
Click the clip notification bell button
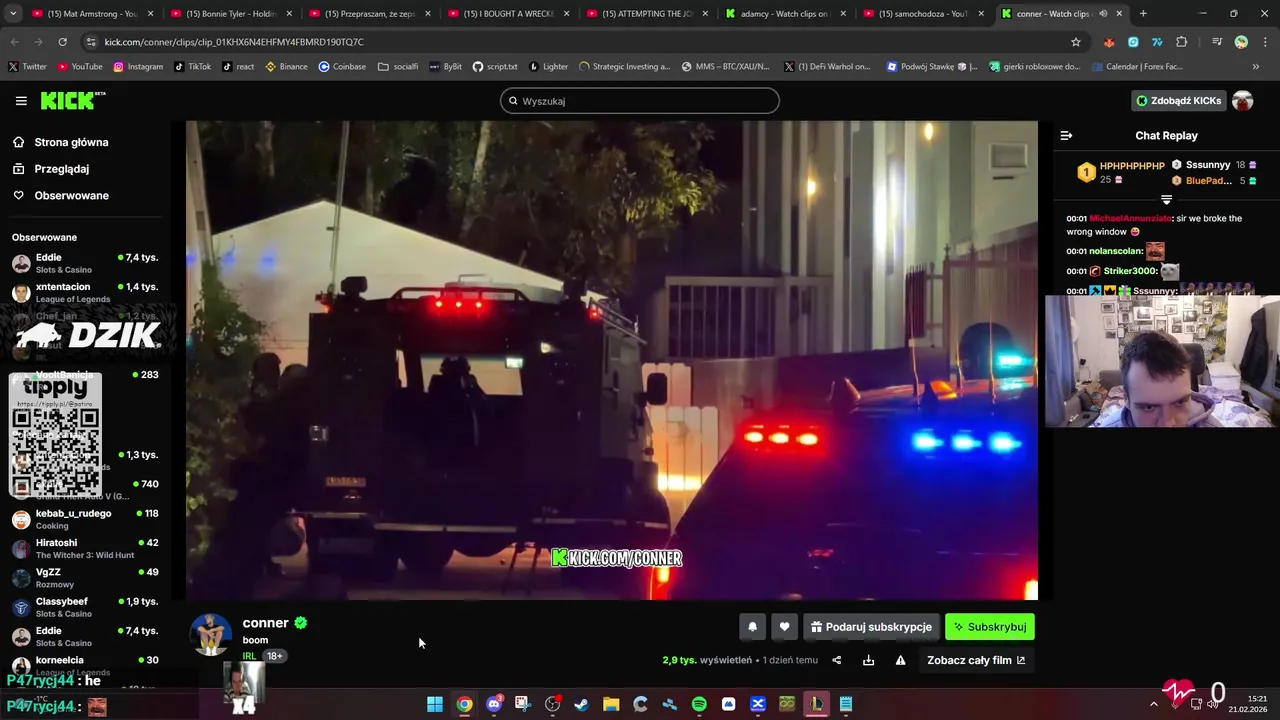tap(752, 627)
